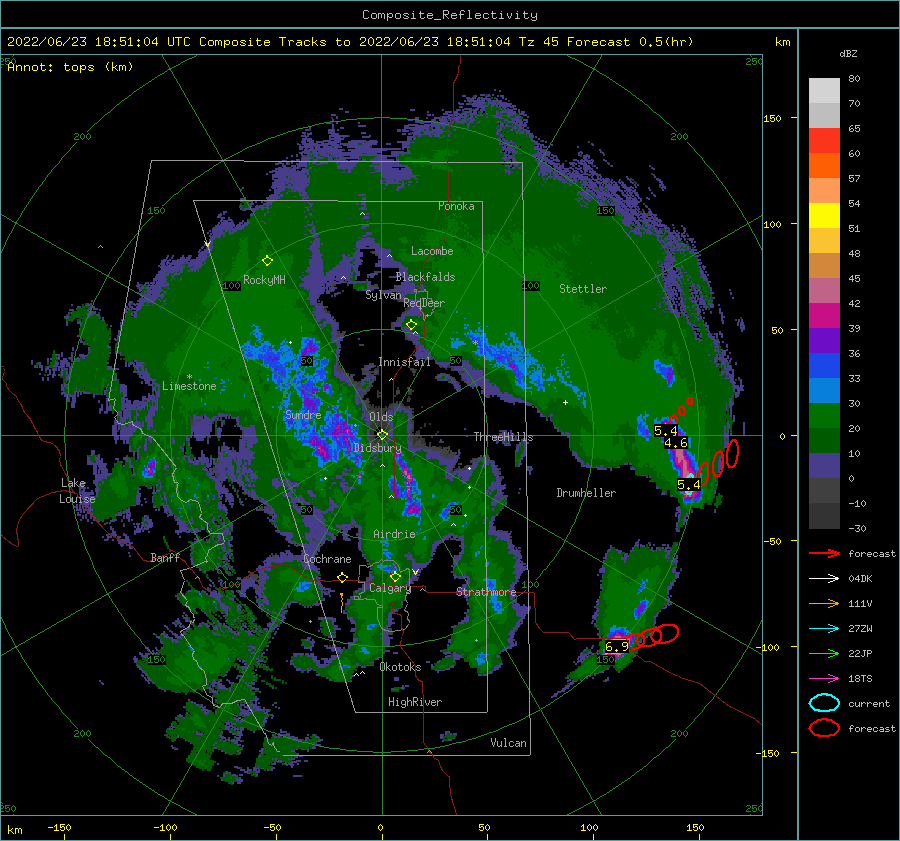
Task: Click the 6.9 storm tops annotation
Action: 617,647
